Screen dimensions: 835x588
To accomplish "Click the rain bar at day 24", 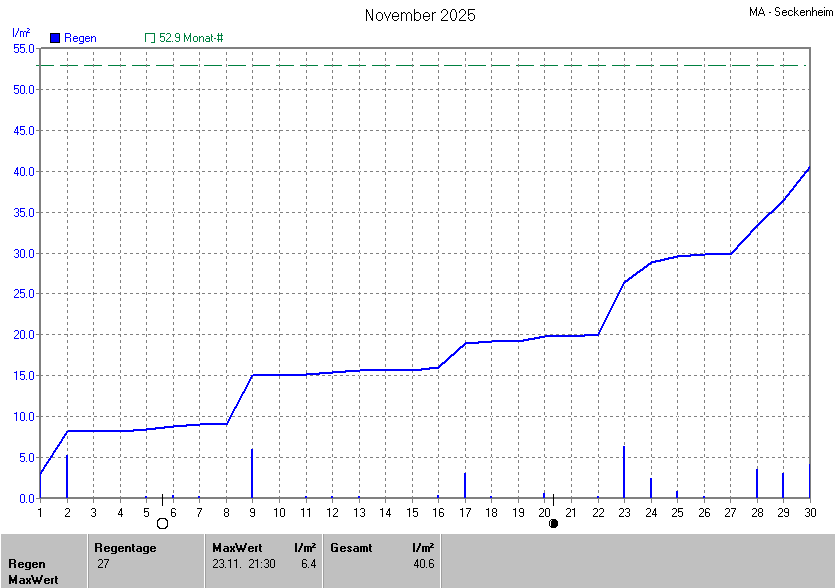I will pyautogui.click(x=650, y=488).
